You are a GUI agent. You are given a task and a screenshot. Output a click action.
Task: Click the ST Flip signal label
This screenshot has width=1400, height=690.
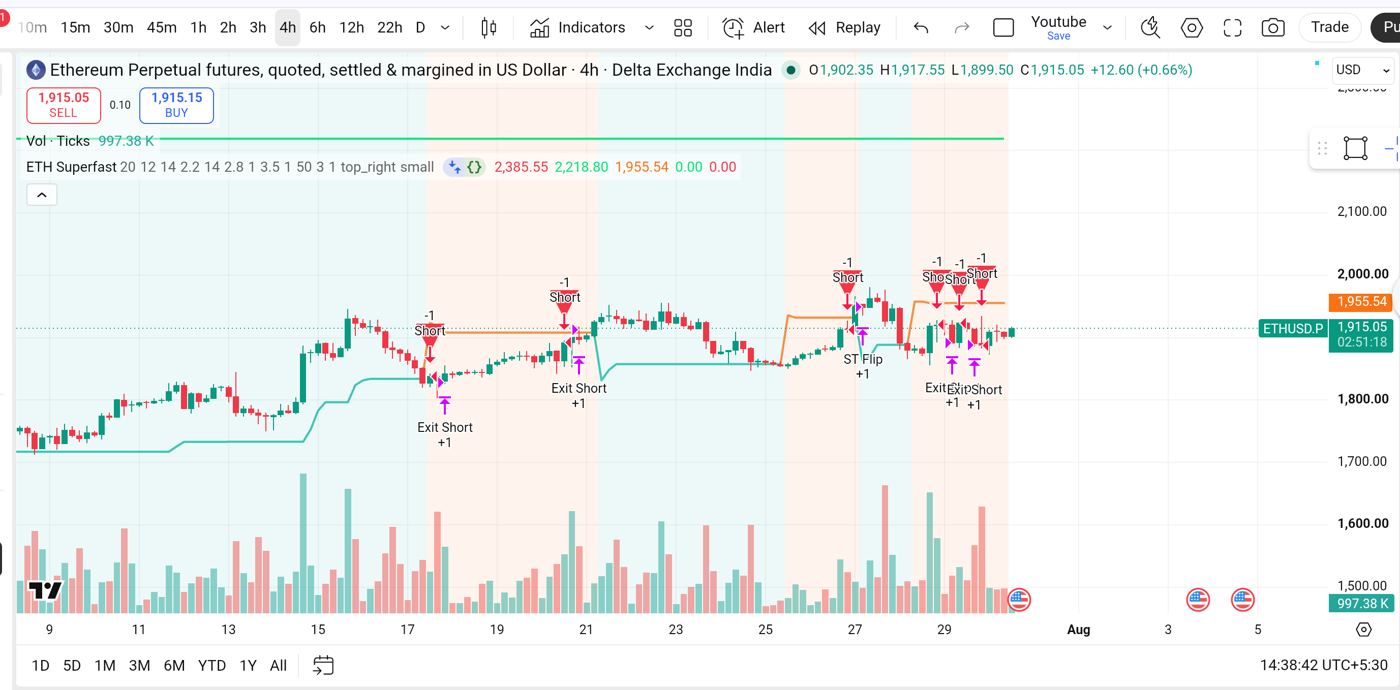point(863,359)
